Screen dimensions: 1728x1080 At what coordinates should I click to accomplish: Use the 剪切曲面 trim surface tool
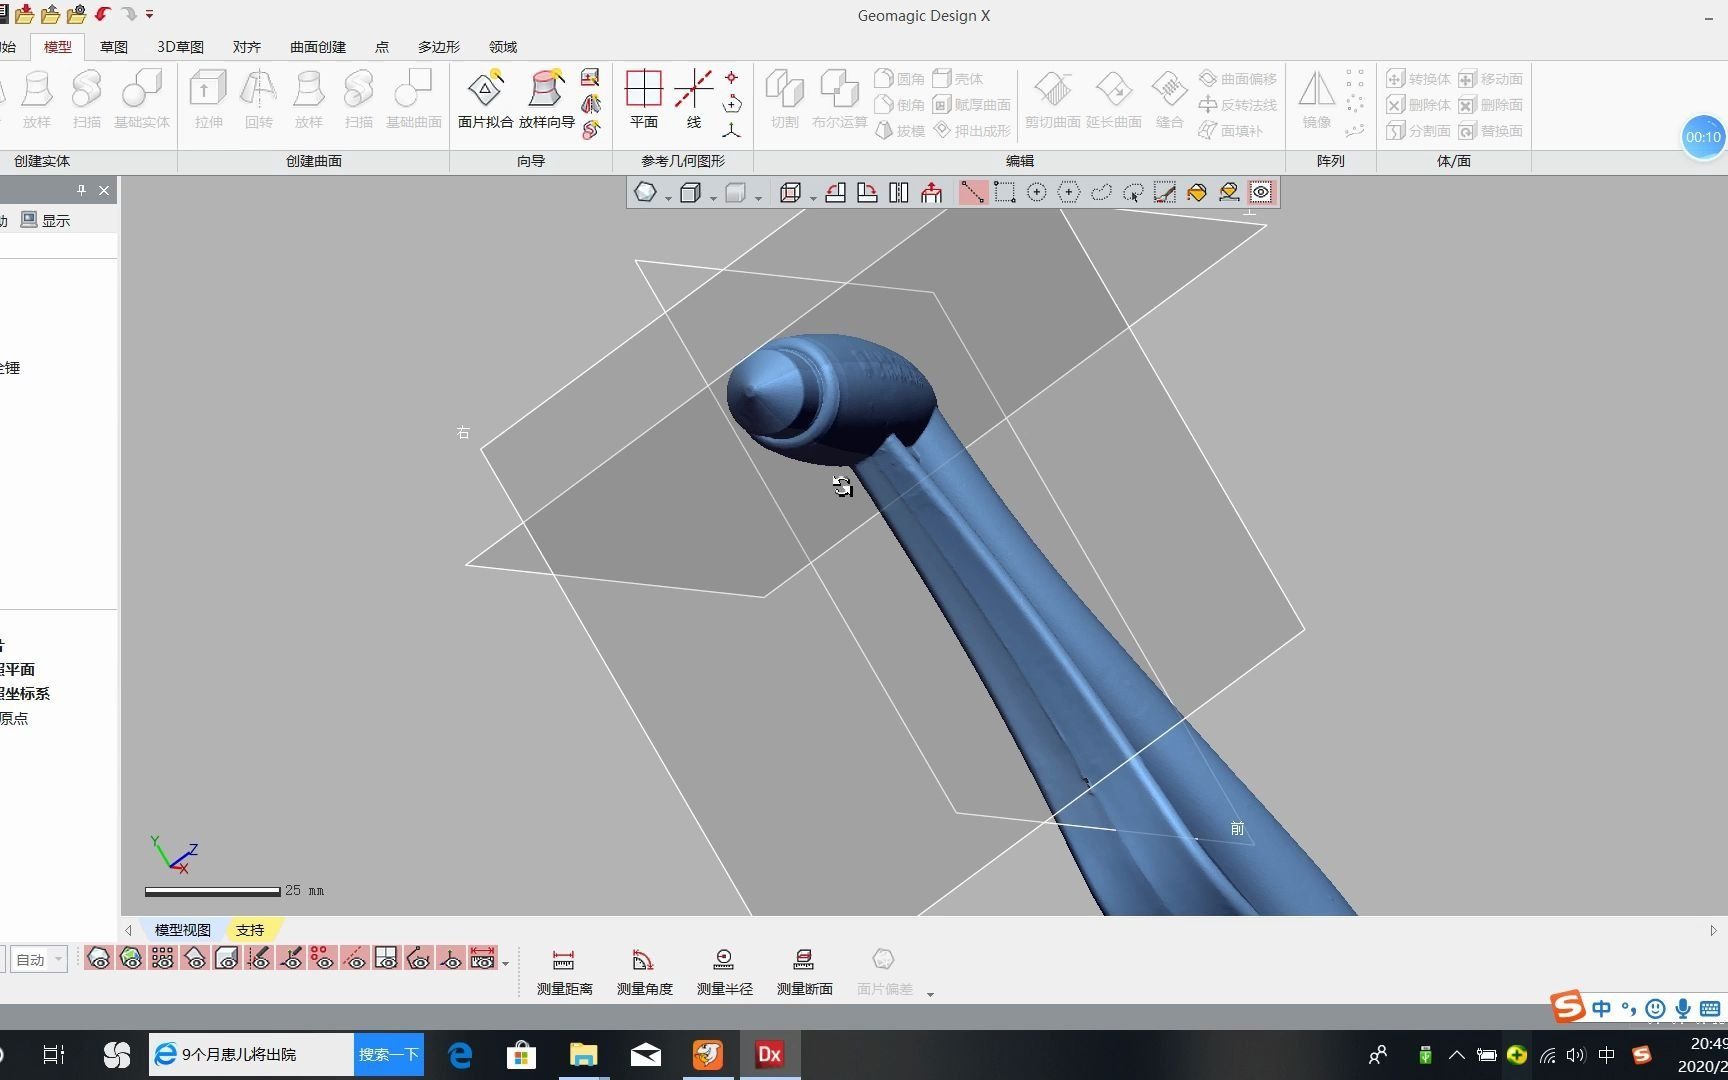[x=1053, y=97]
